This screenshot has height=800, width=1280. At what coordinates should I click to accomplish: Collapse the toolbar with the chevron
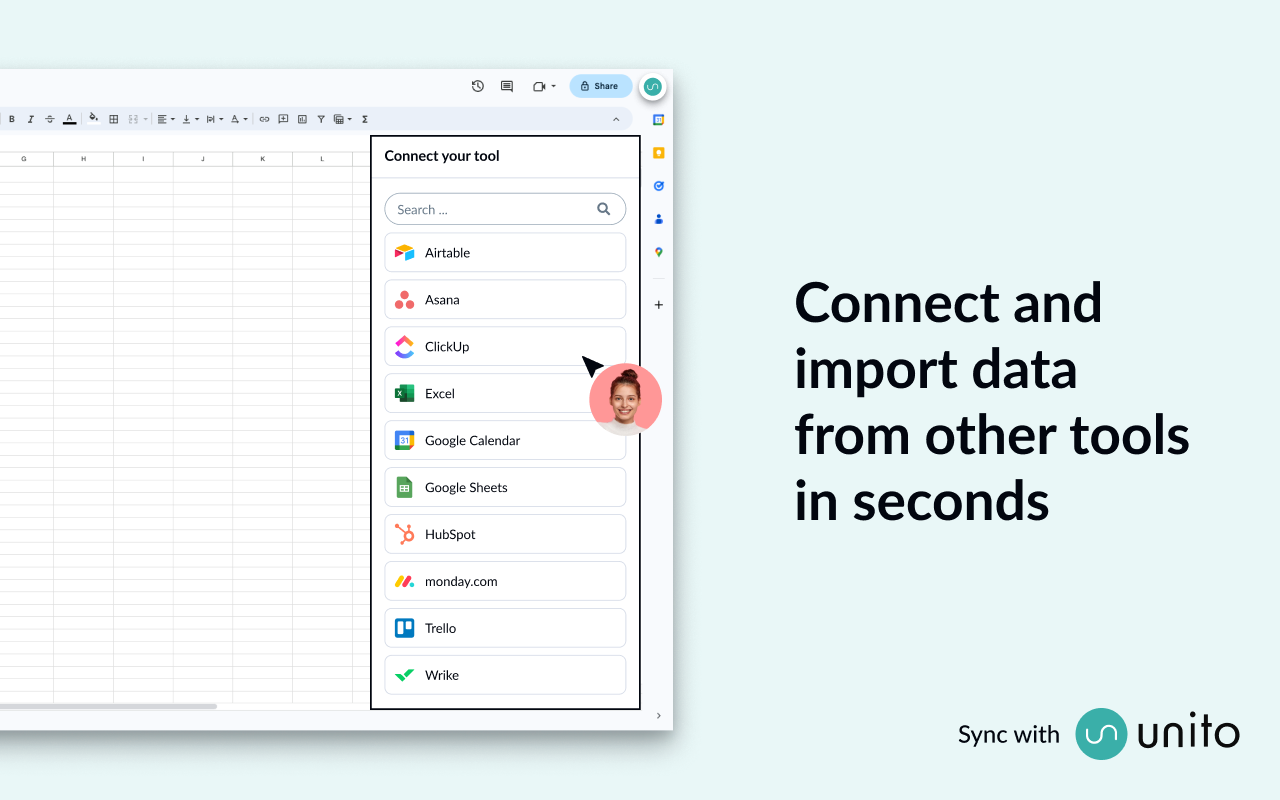[x=616, y=119]
